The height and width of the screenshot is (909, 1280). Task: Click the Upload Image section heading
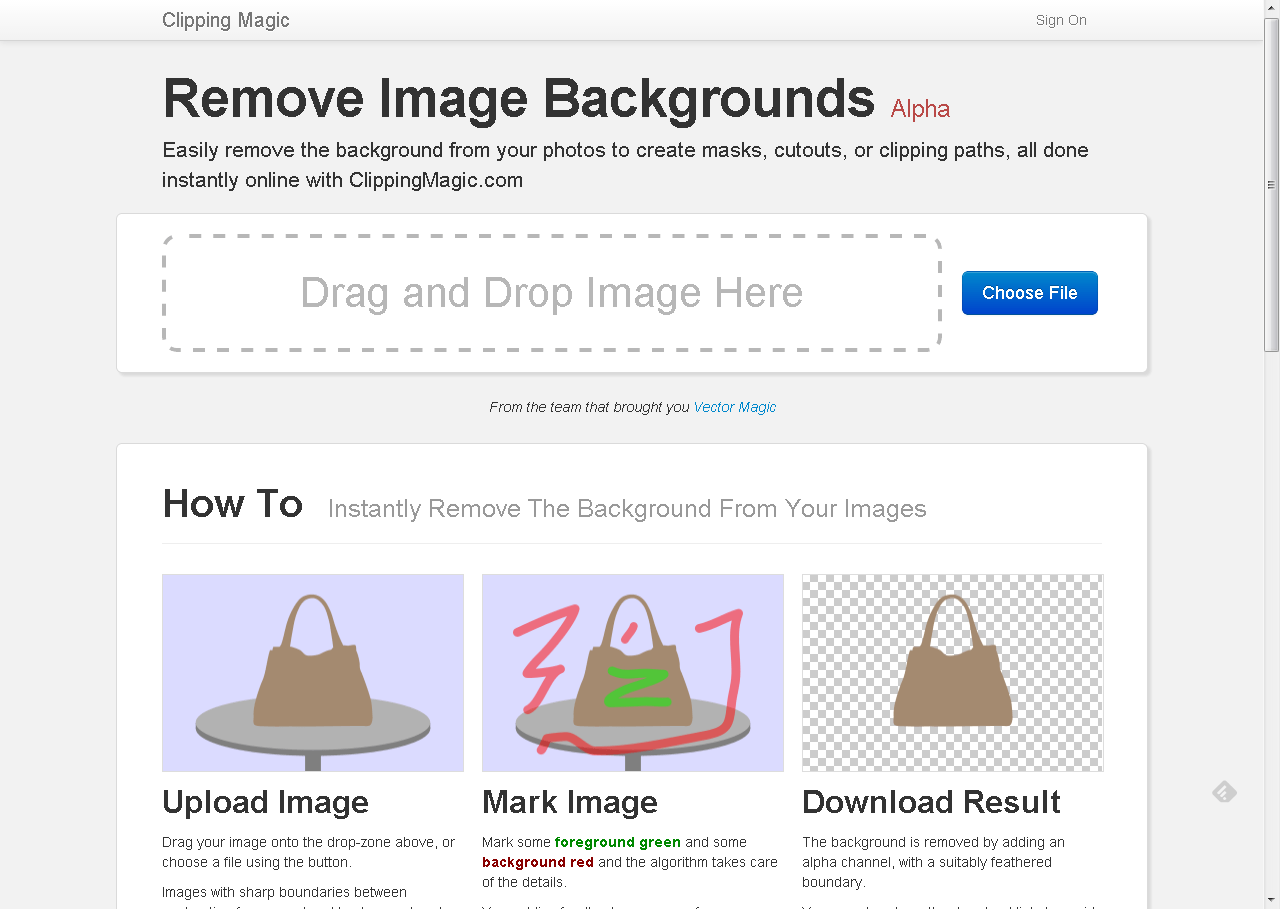[265, 802]
